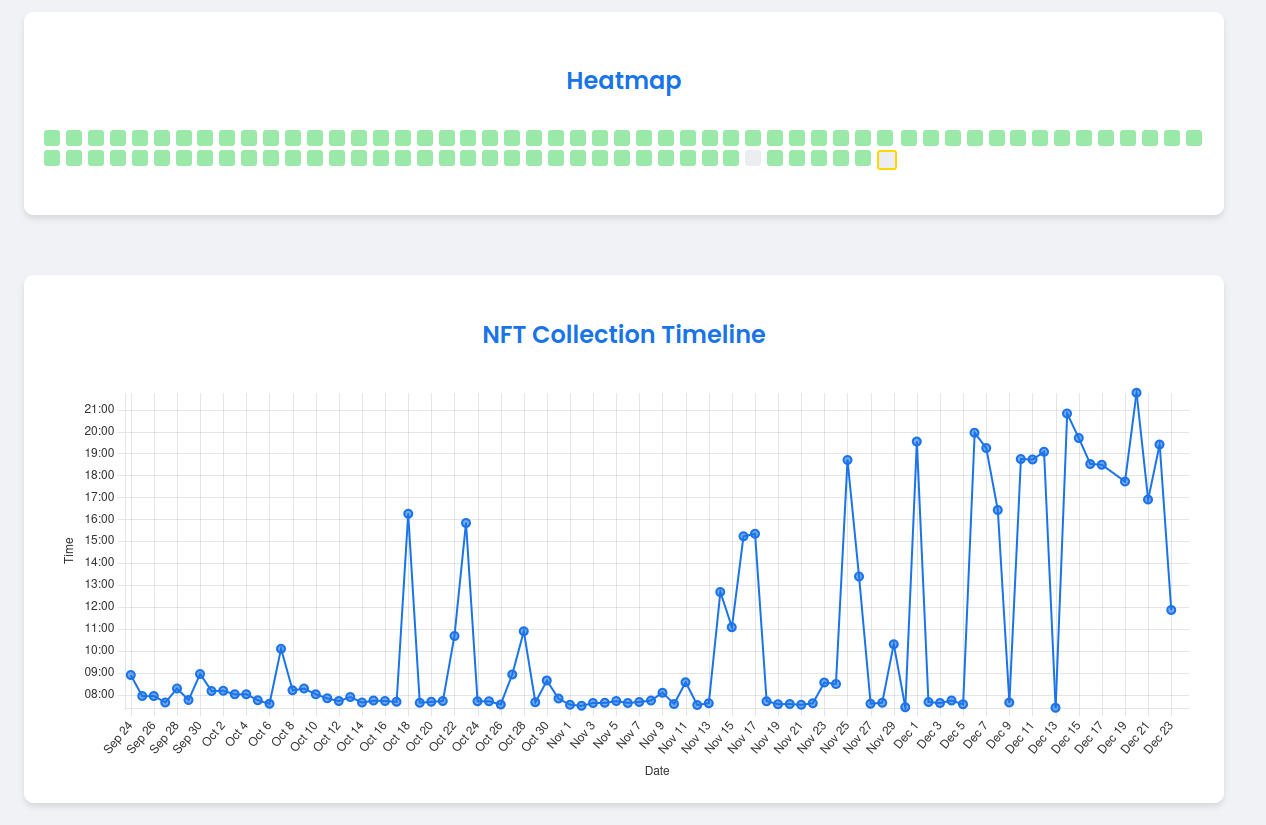Select the last data point Dec 23
The height and width of the screenshot is (825, 1266).
1171,610
